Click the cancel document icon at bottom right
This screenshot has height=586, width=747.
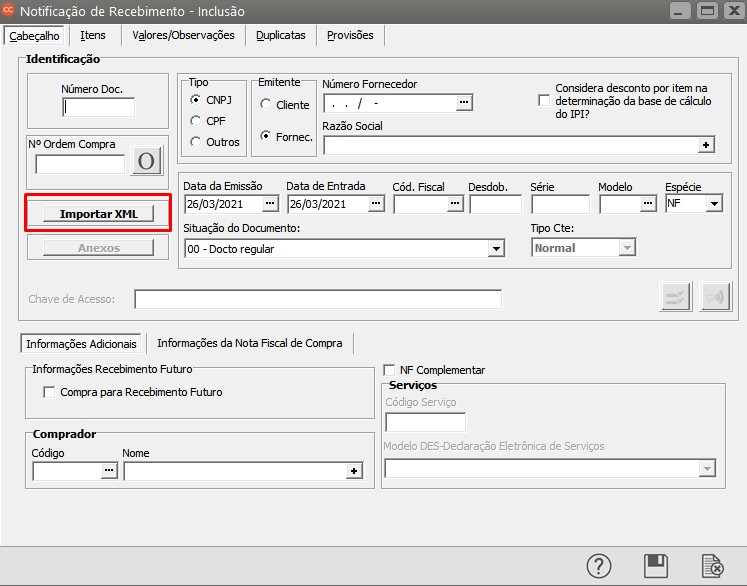pyautogui.click(x=713, y=565)
